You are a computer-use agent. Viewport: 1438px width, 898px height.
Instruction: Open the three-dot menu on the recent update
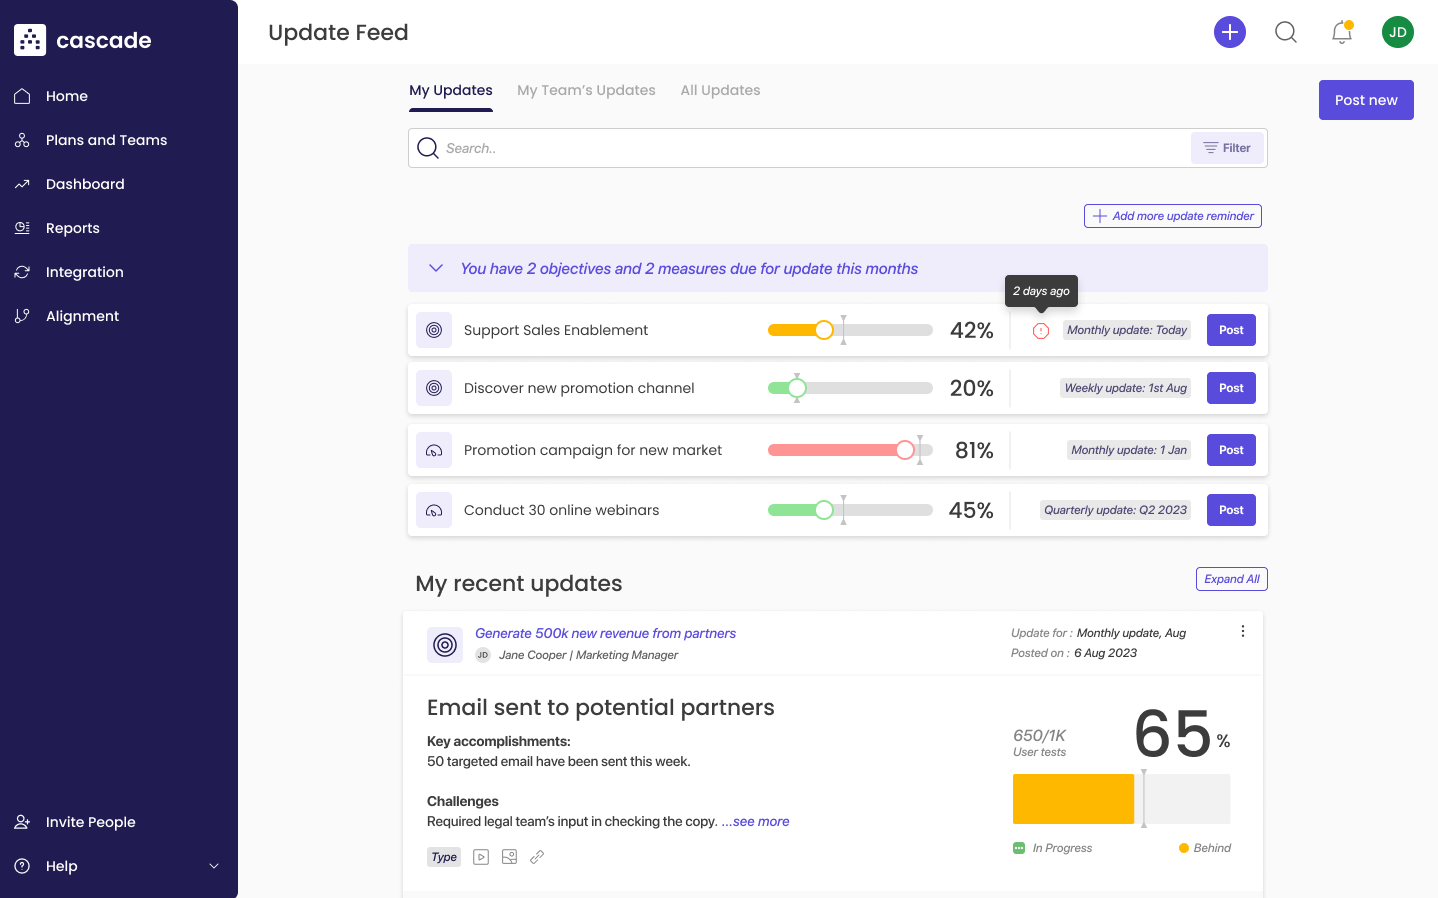(x=1243, y=631)
